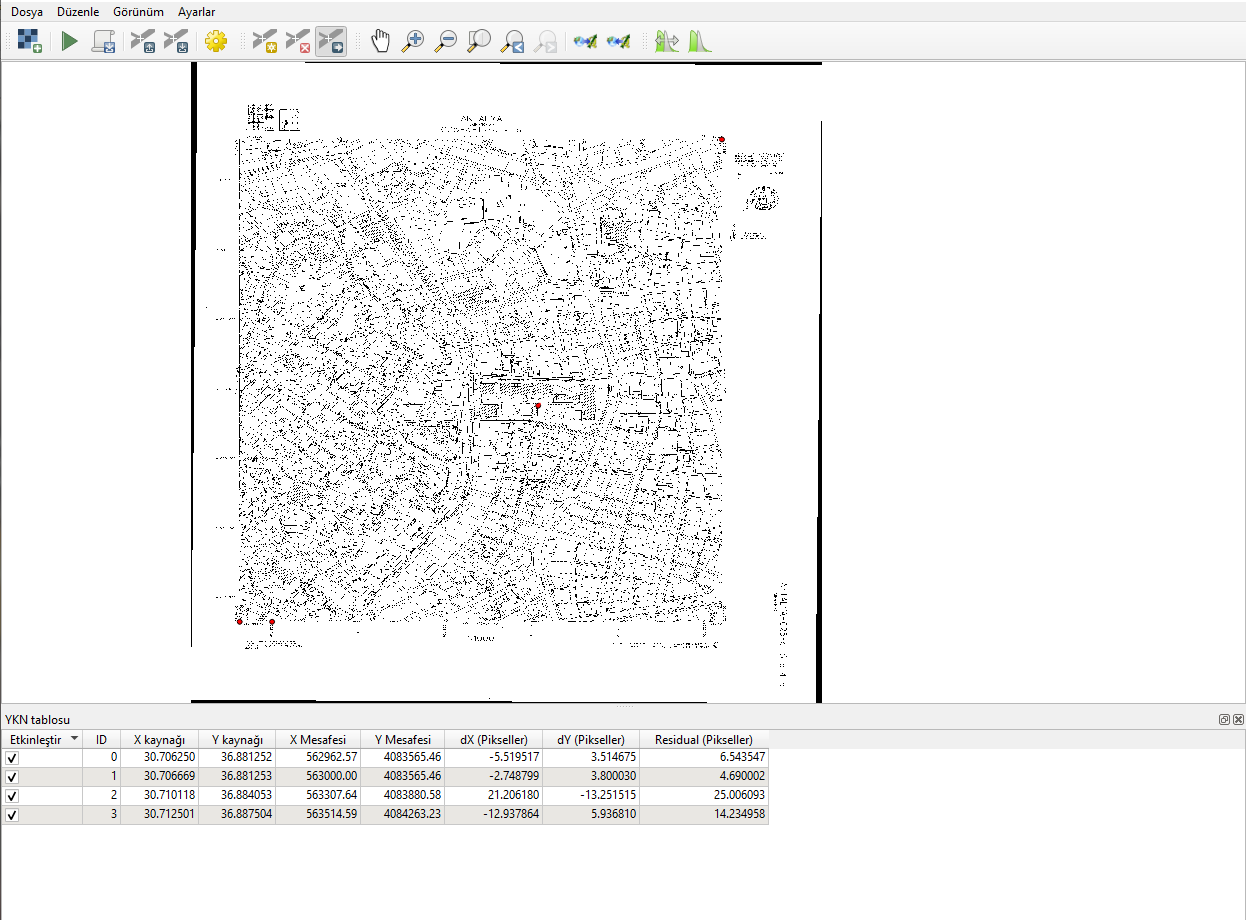Select the Add Point tool

264,41
